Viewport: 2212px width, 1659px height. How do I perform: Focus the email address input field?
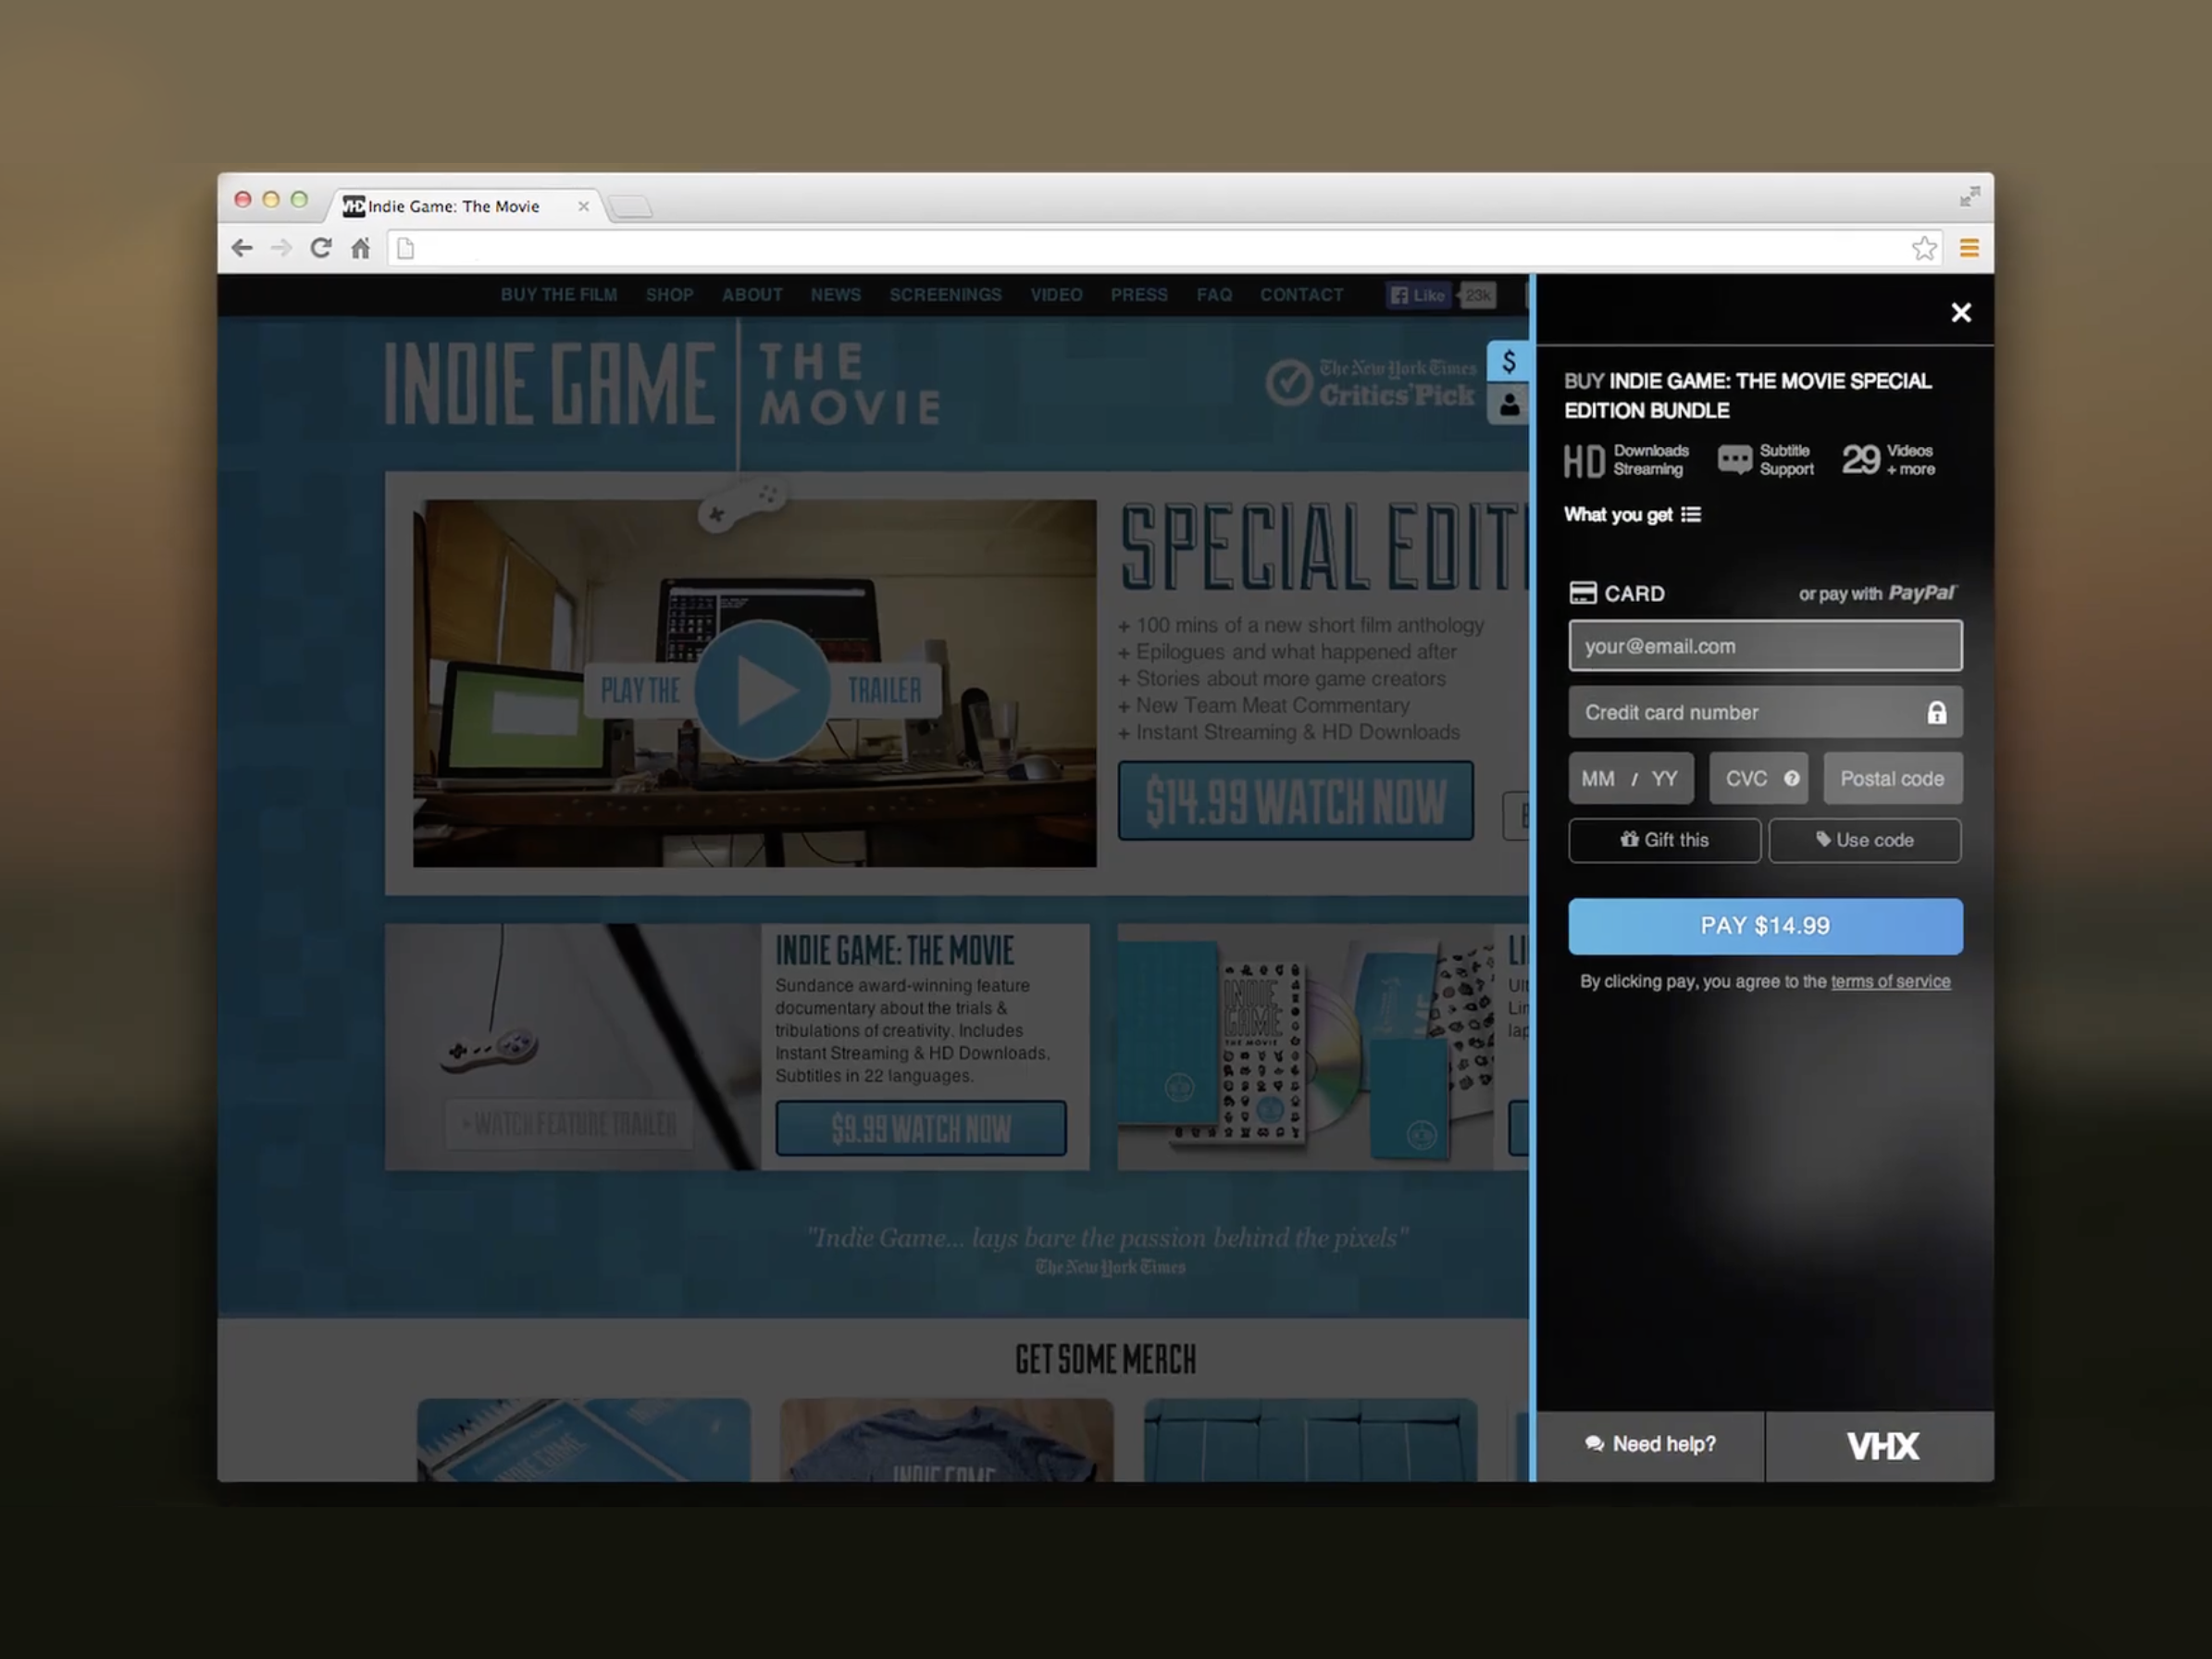pos(1764,646)
